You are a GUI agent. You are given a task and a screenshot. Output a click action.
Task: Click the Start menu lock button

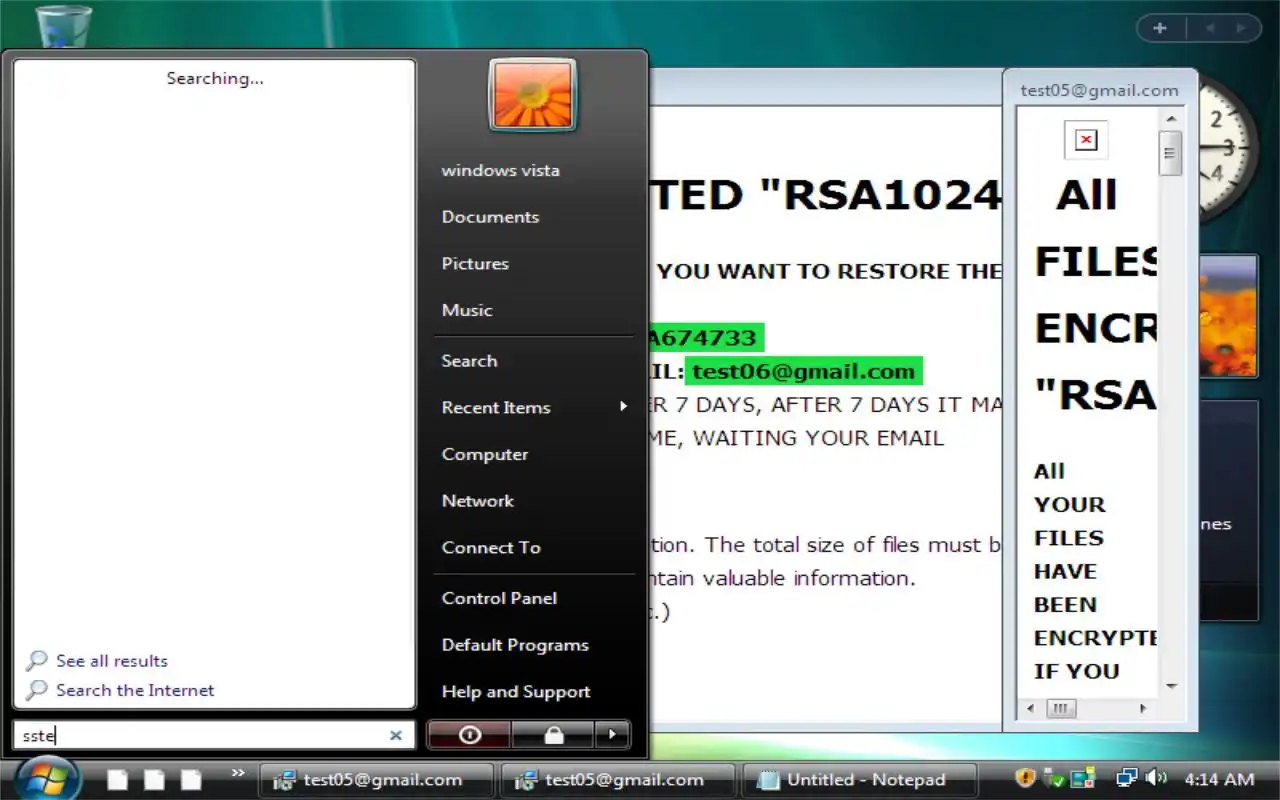point(553,735)
